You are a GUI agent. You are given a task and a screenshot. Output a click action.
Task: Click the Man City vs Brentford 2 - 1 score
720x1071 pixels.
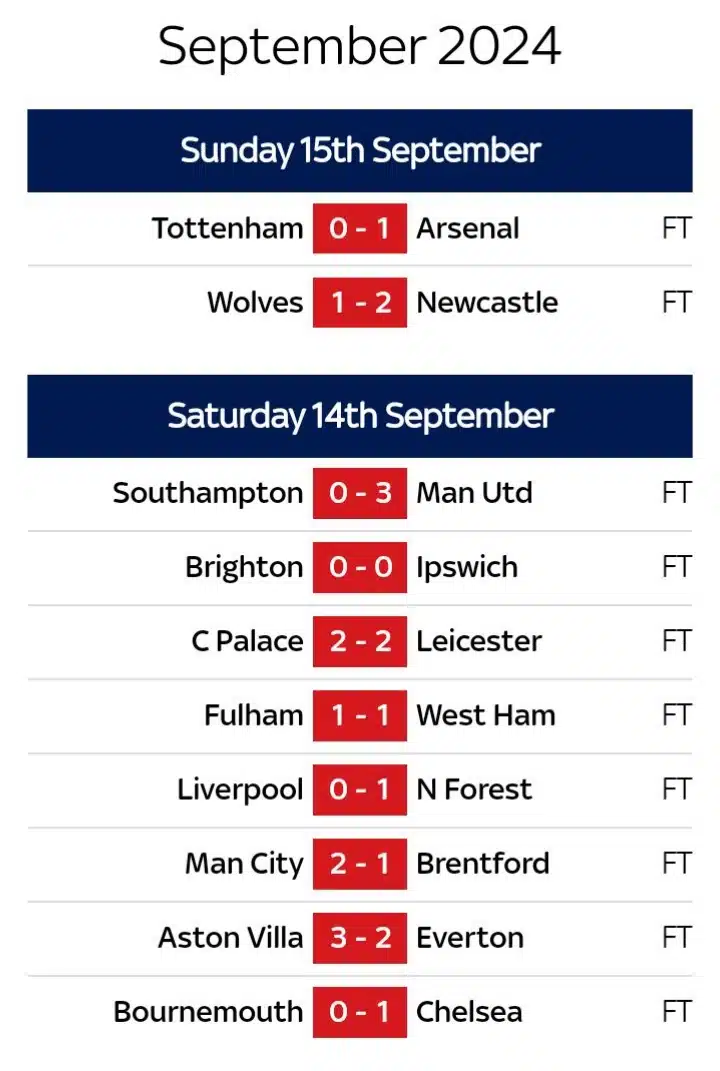(359, 863)
